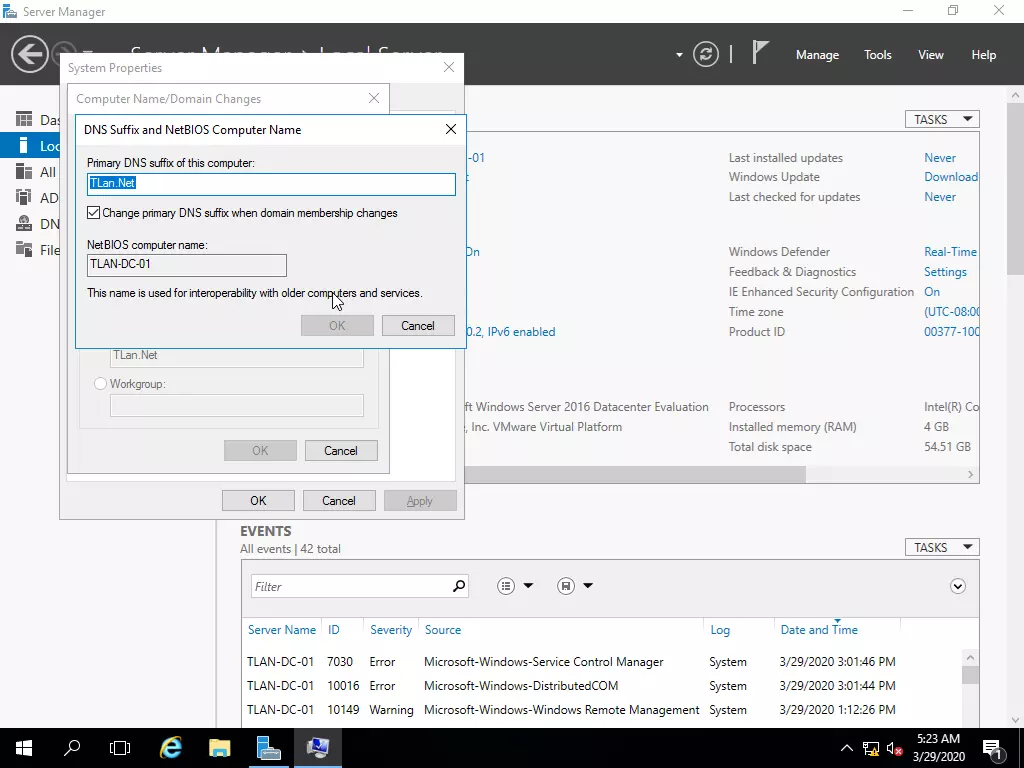Open File Explorer from the taskbar
1024x768 pixels.
(x=219, y=748)
